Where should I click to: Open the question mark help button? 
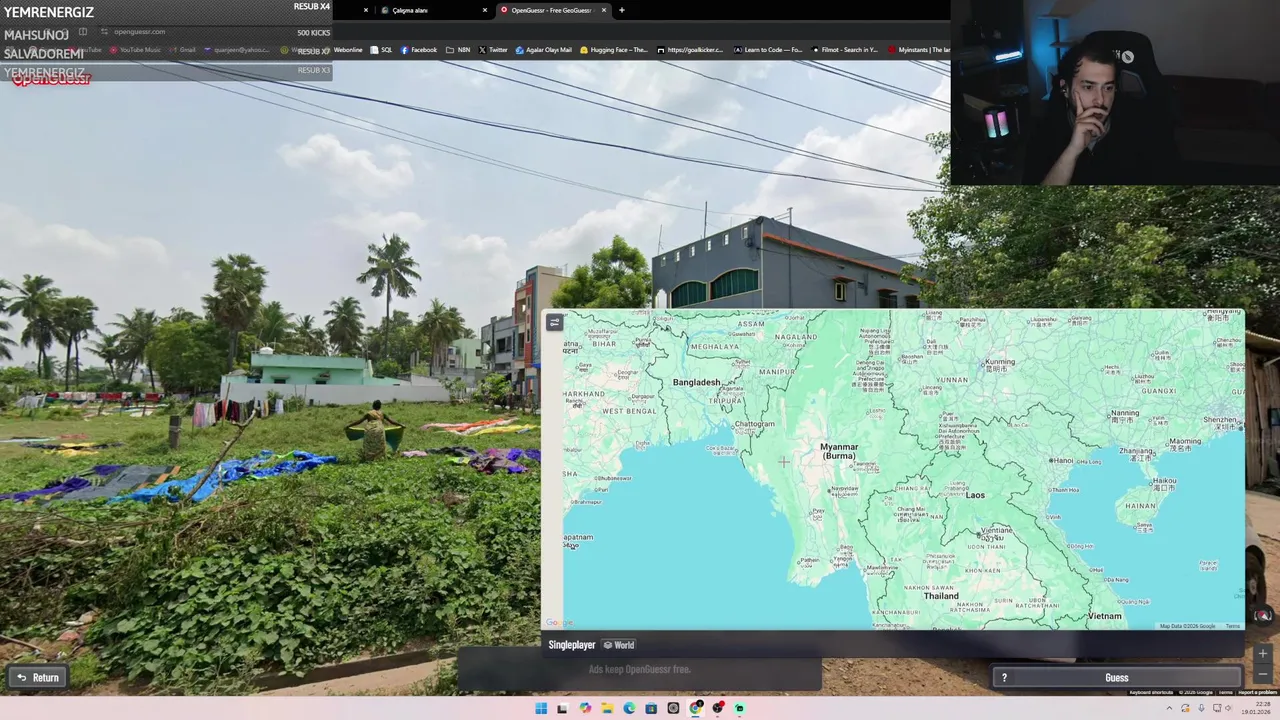(x=1004, y=678)
